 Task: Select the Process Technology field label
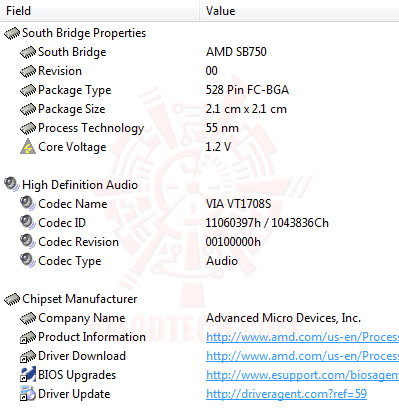pos(91,128)
